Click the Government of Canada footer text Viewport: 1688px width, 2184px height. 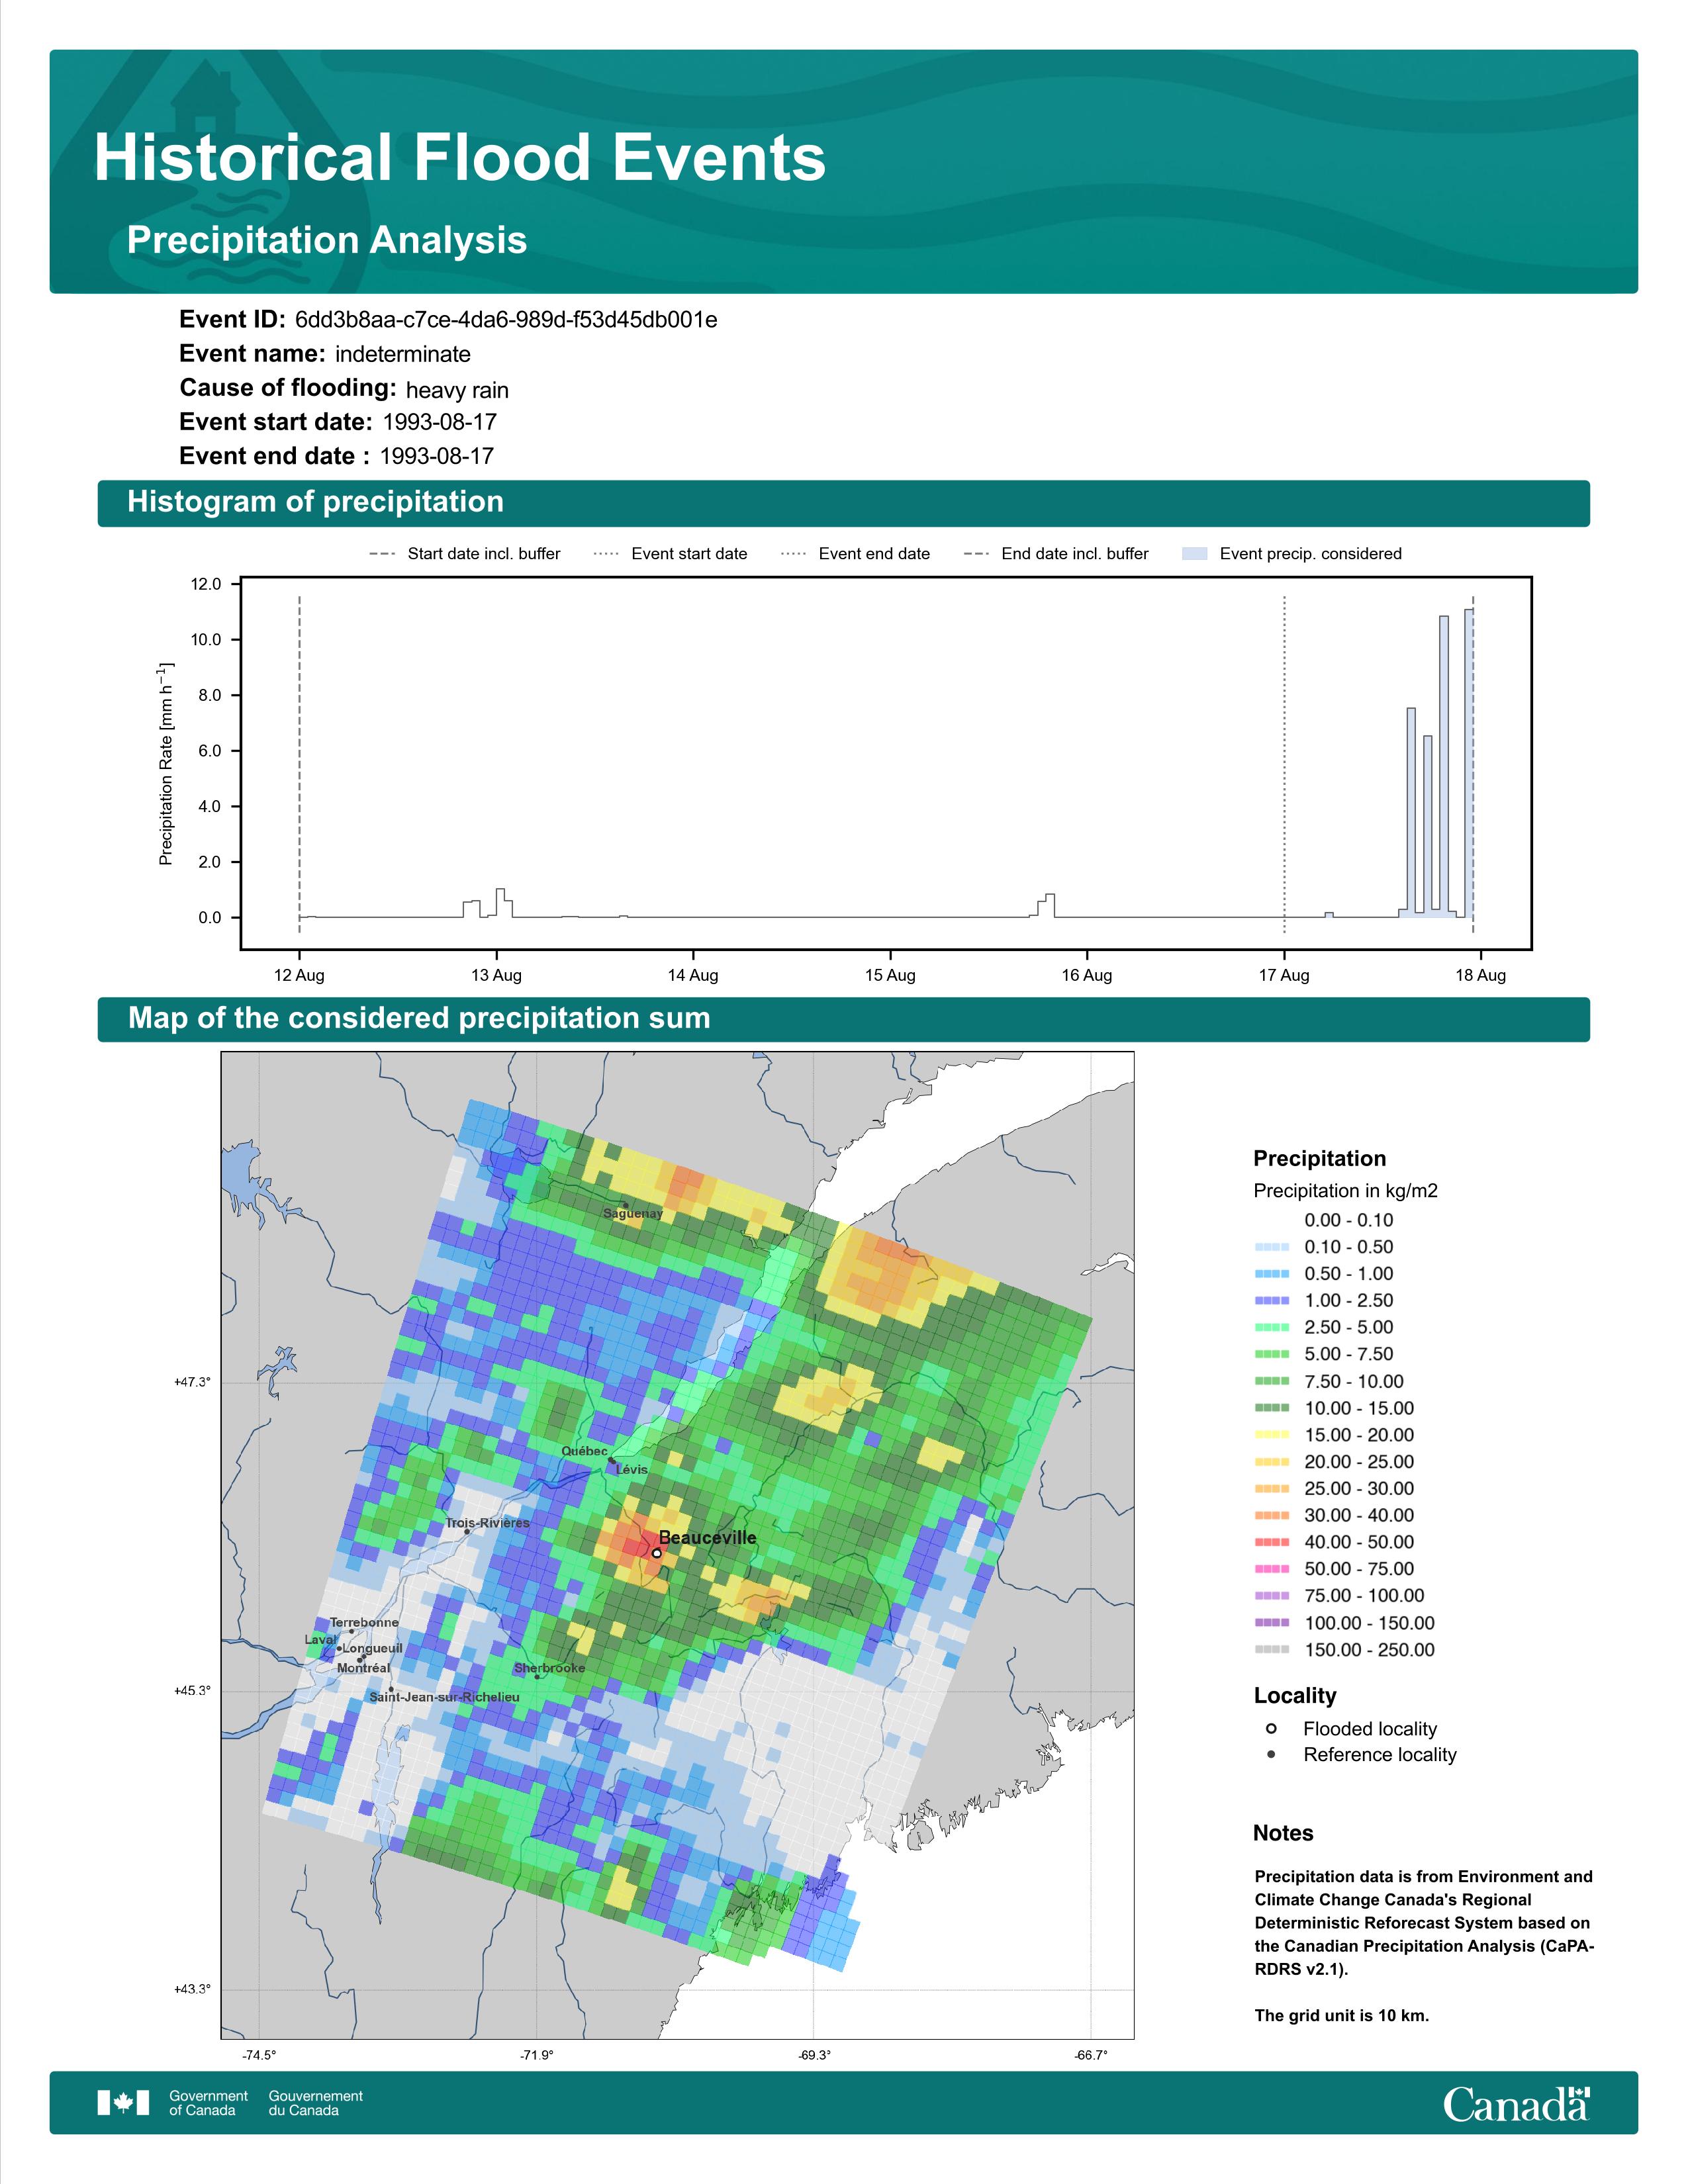(208, 2103)
